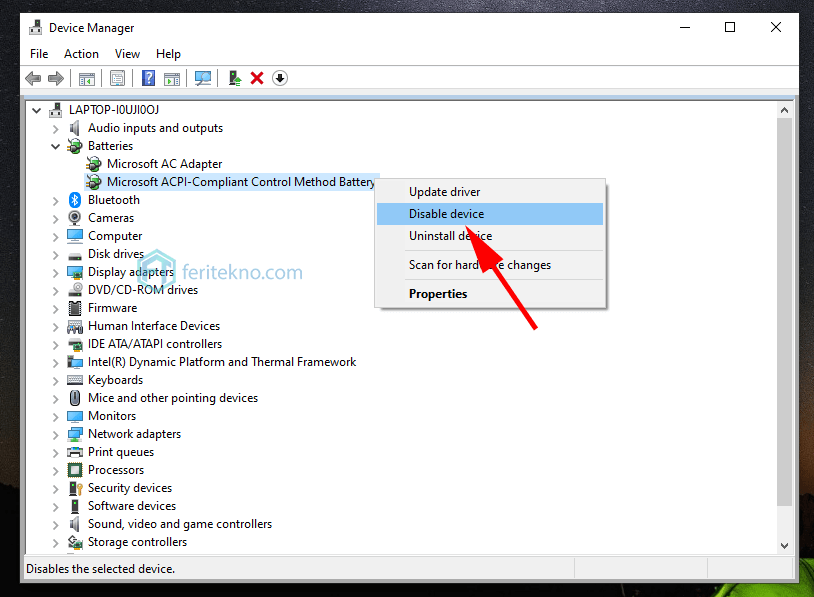Open the Help menu
The height and width of the screenshot is (597, 814).
[168, 54]
